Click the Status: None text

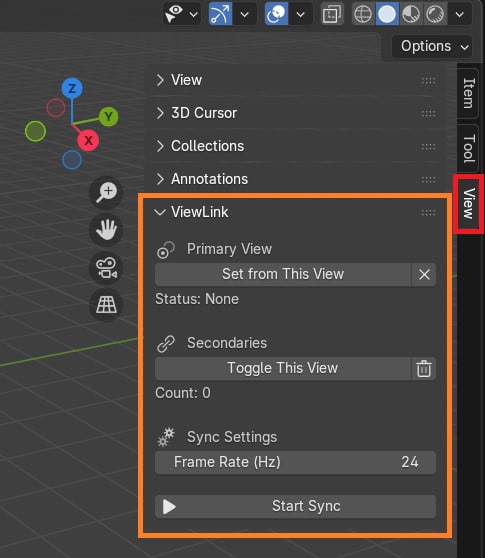197,299
